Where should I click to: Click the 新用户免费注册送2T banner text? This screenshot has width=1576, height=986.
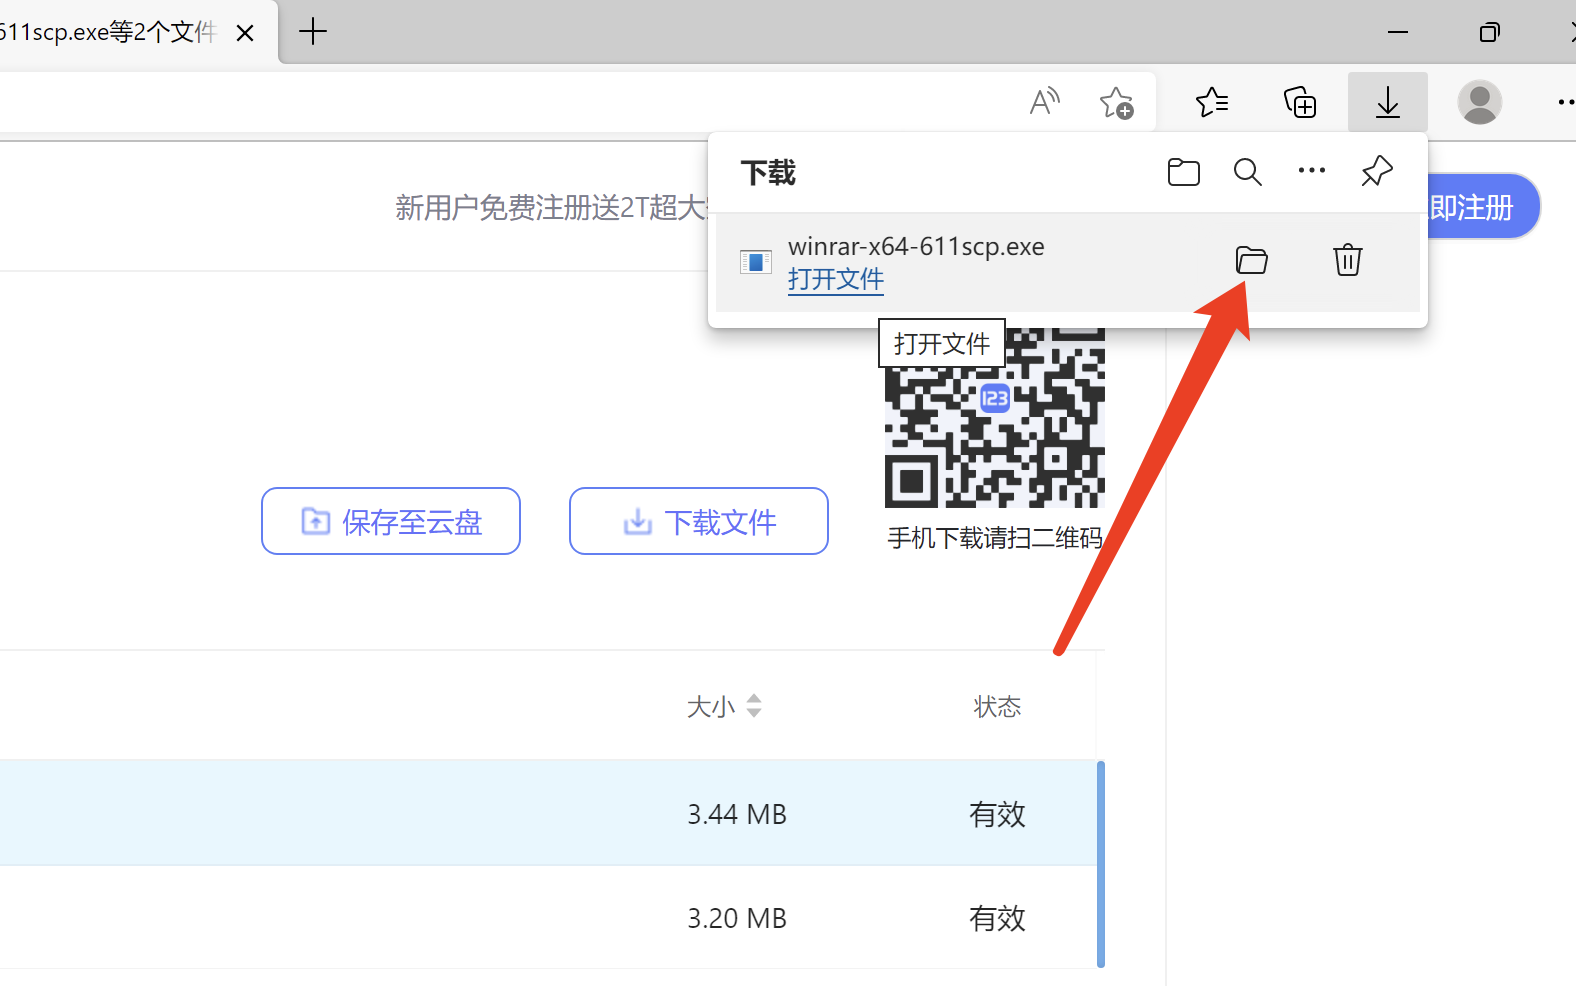click(551, 207)
